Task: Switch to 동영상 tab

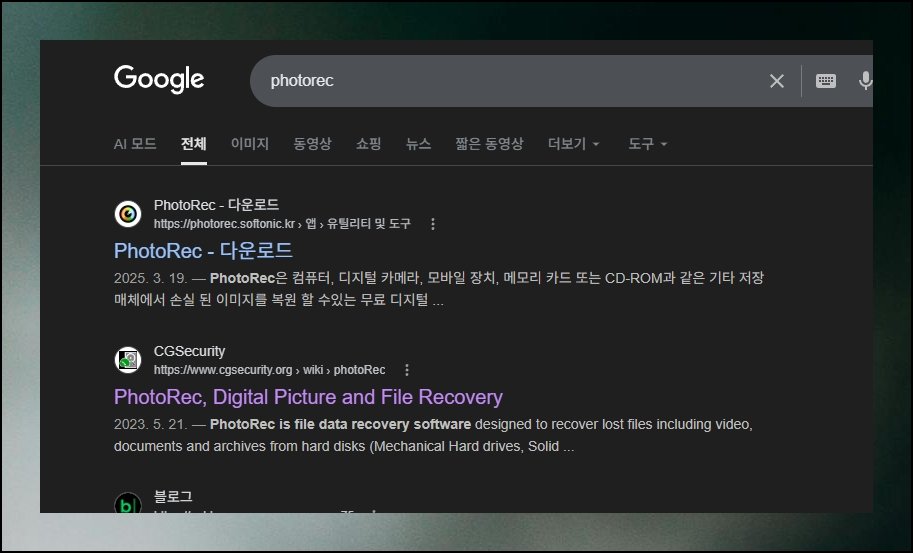Action: point(313,144)
